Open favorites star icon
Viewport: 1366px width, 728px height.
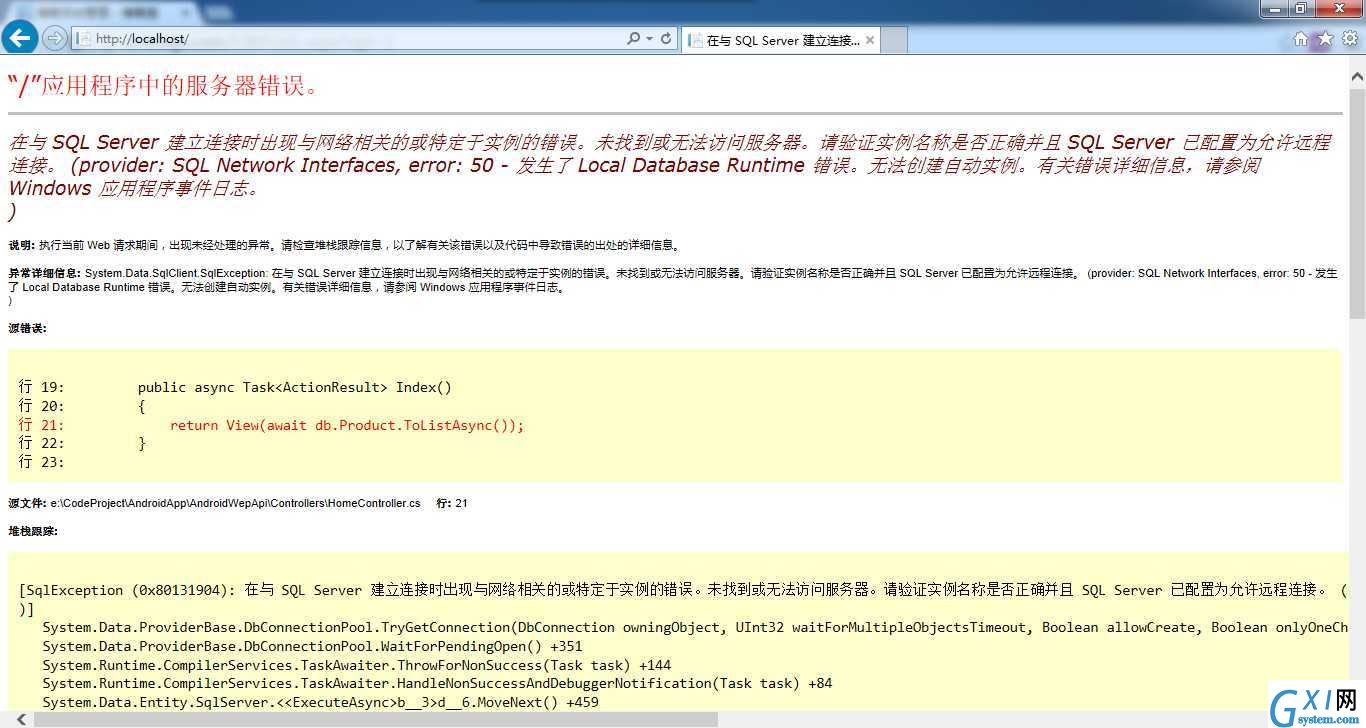tap(1325, 39)
